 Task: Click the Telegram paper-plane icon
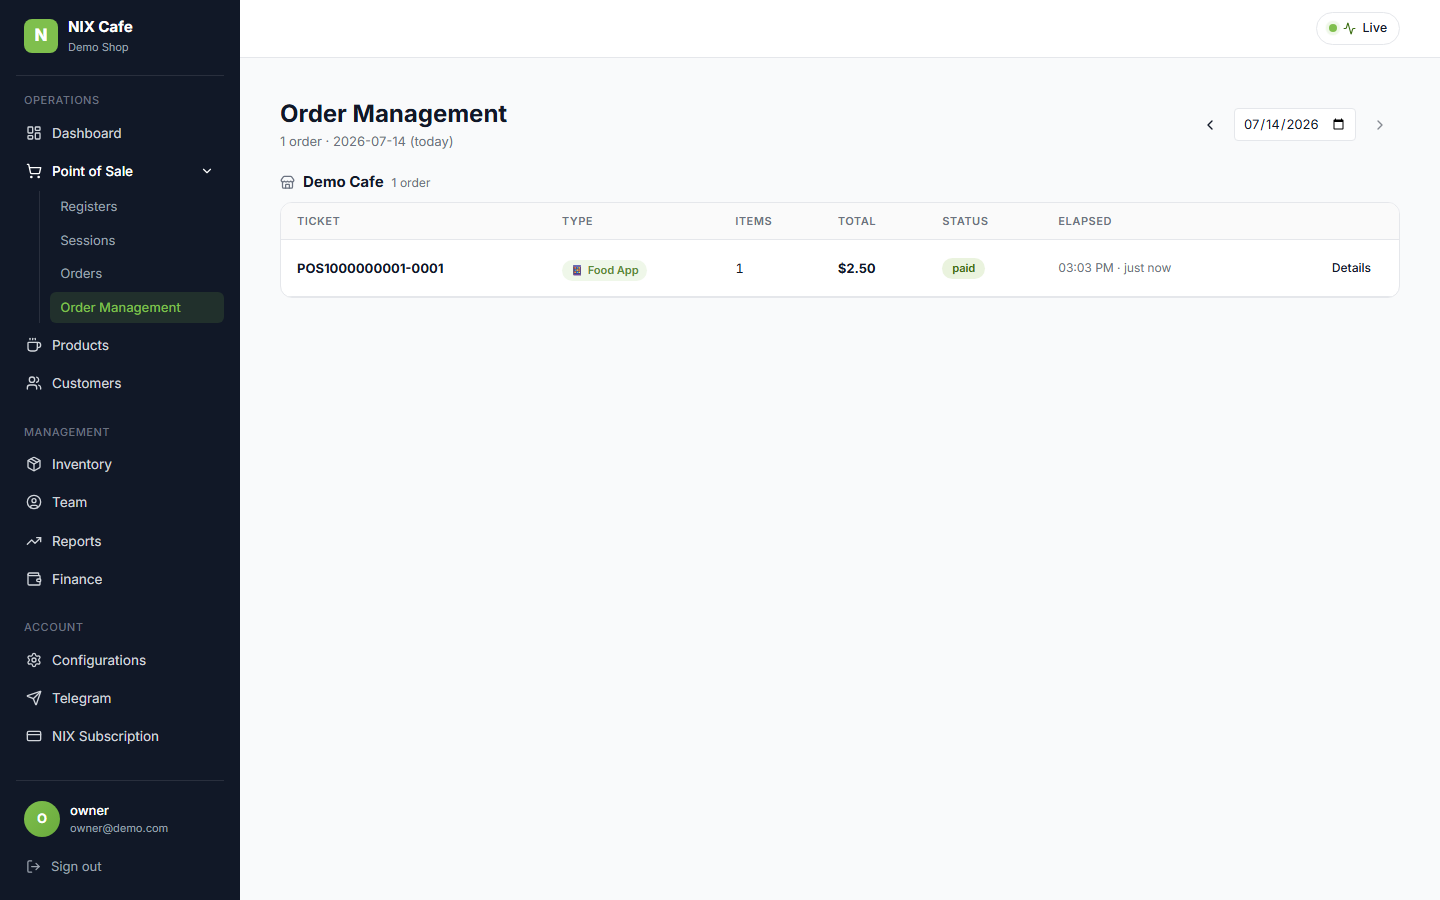pos(34,698)
